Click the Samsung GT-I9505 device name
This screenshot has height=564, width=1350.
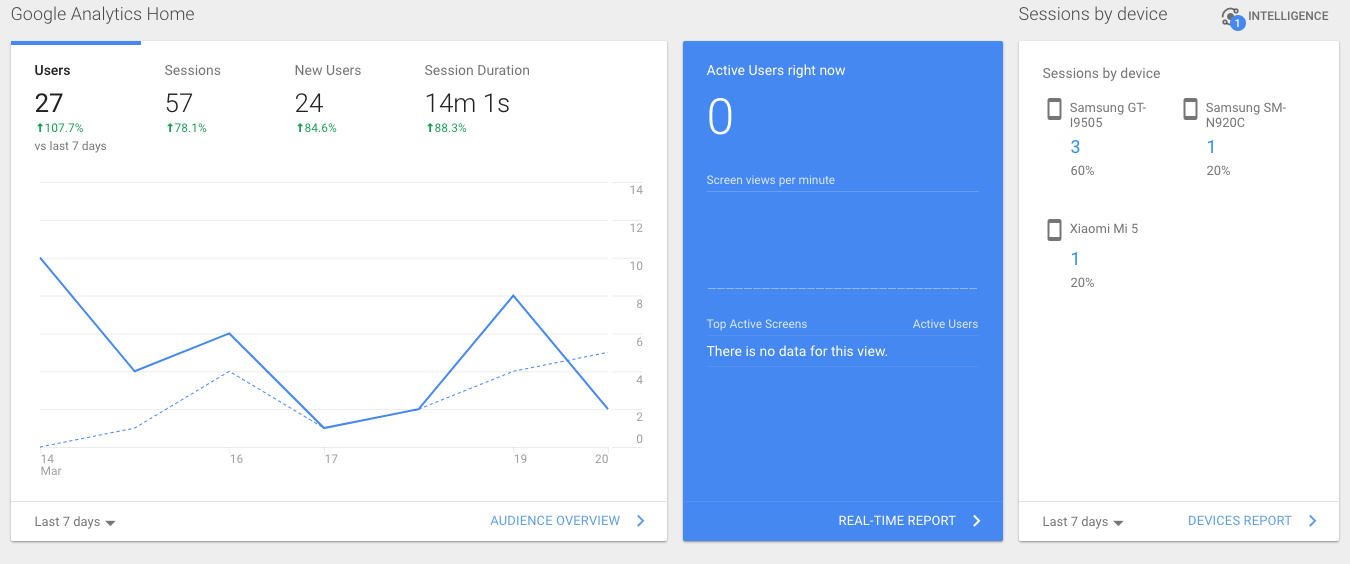tap(1108, 116)
